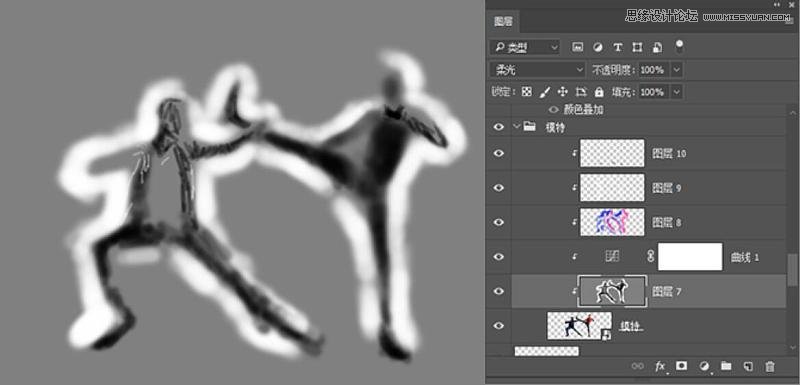Click the 填充 100% value field
Viewport: 800px width, 385px height.
[654, 92]
